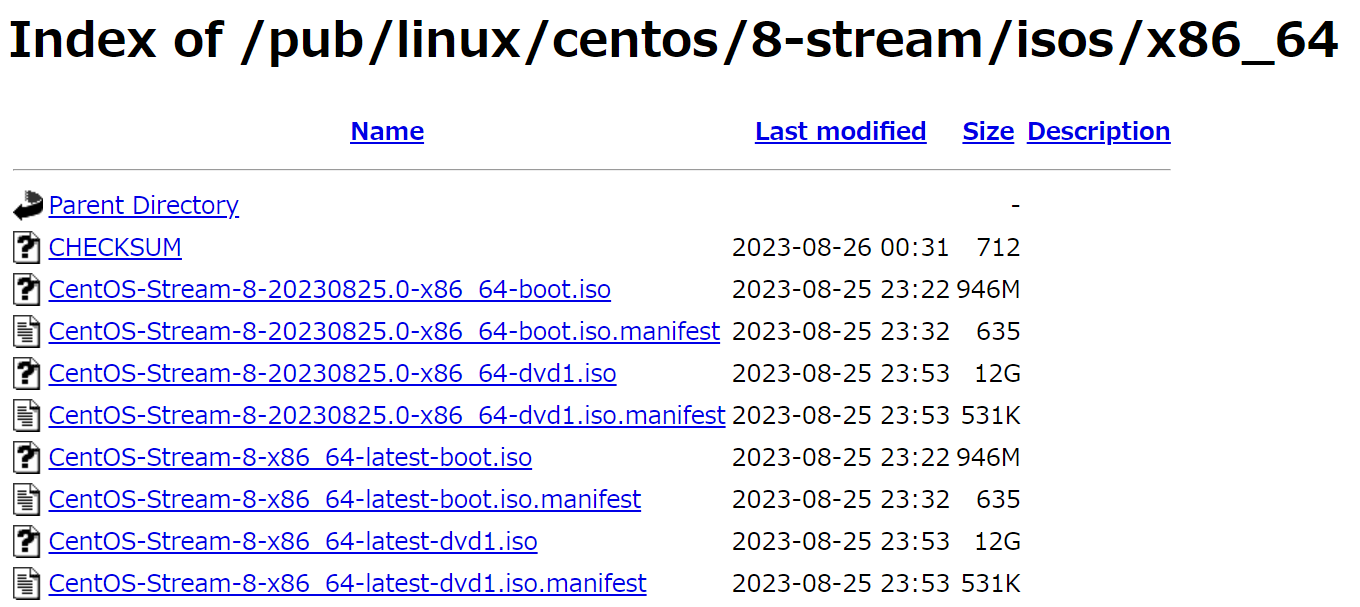Sort listing by Name column
Image resolution: width=1360 pixels, height=607 pixels.
386,131
